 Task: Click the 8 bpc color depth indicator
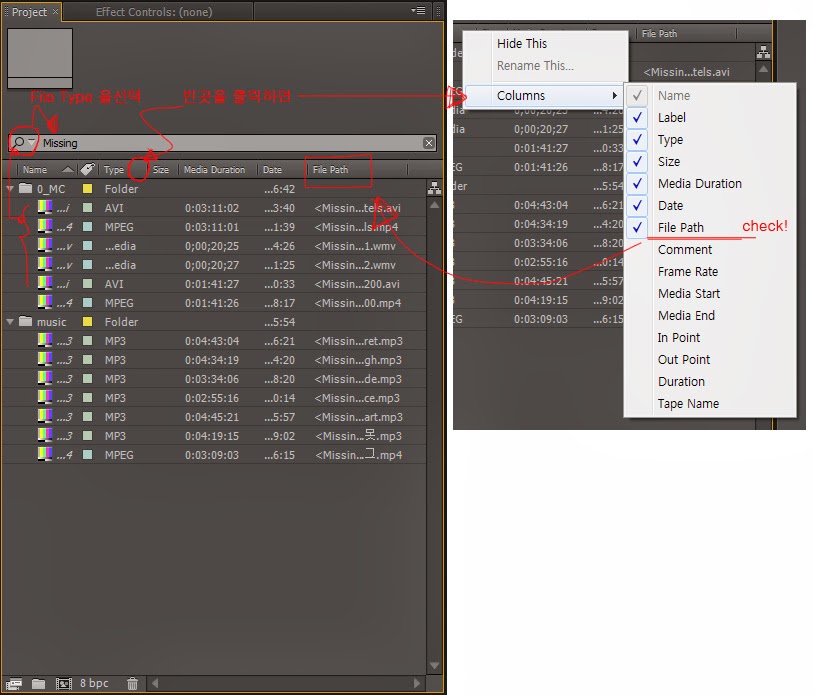(x=93, y=684)
